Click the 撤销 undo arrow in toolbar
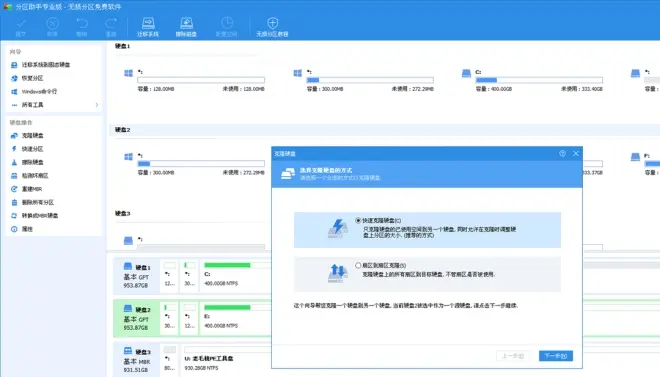Screen dimensions: 660x377 click(82, 24)
